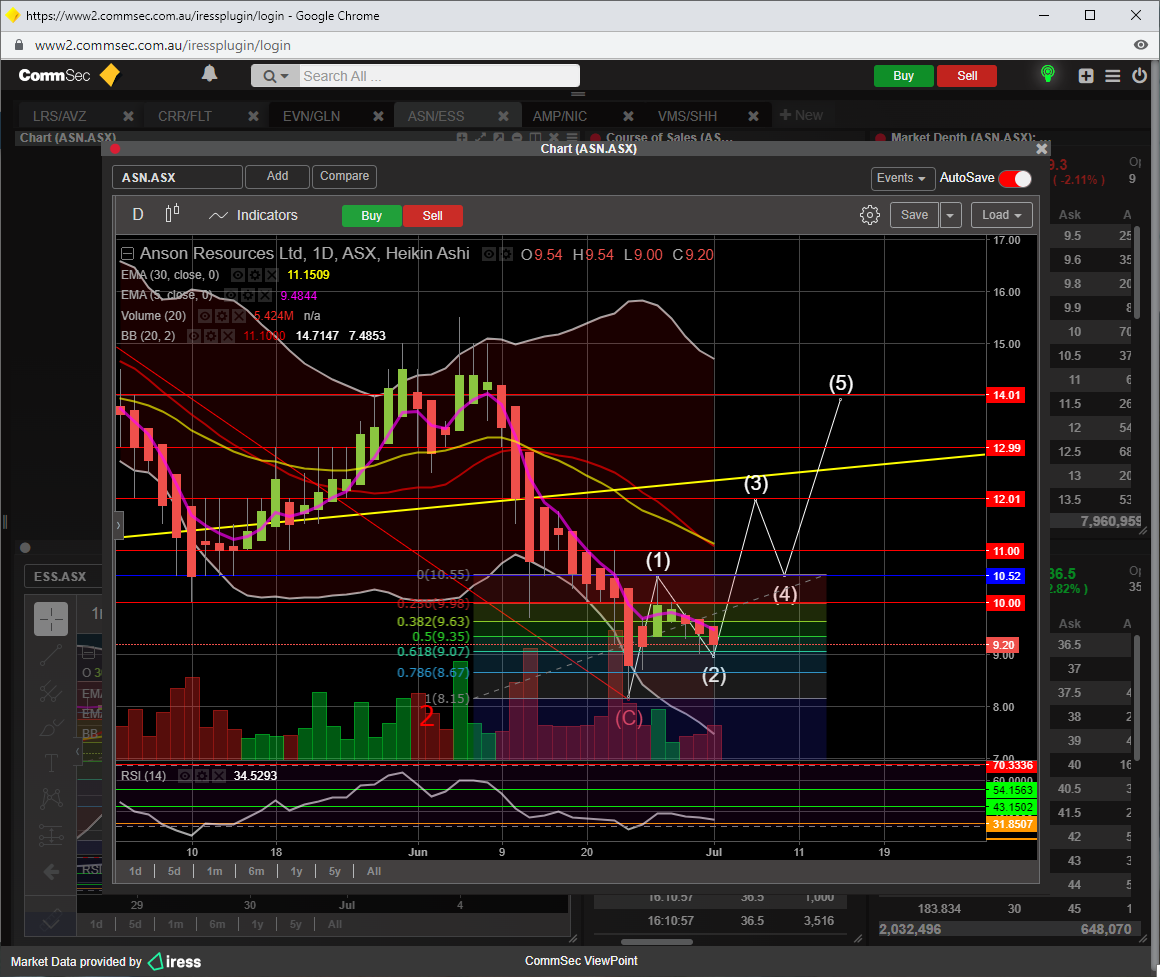Image resolution: width=1160 pixels, height=977 pixels.
Task: Collapse the Anson Resources chart legend
Action: tap(127, 254)
